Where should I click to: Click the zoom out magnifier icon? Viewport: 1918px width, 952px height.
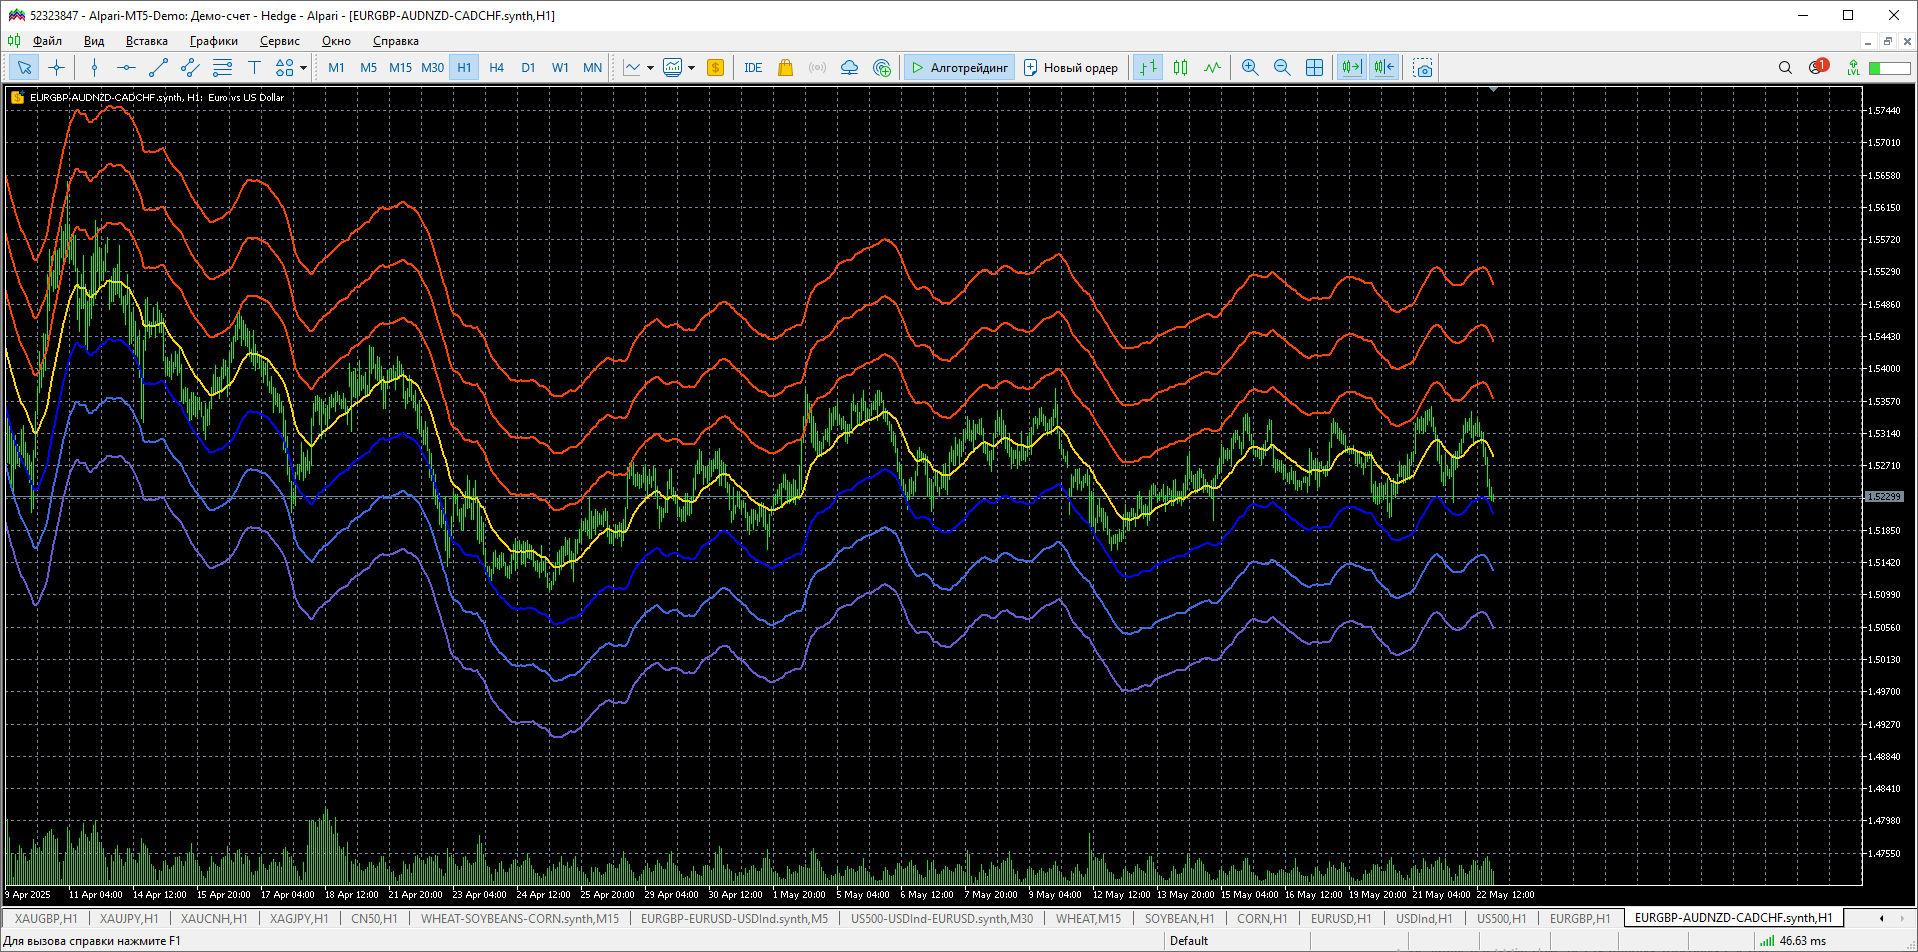click(x=1281, y=68)
